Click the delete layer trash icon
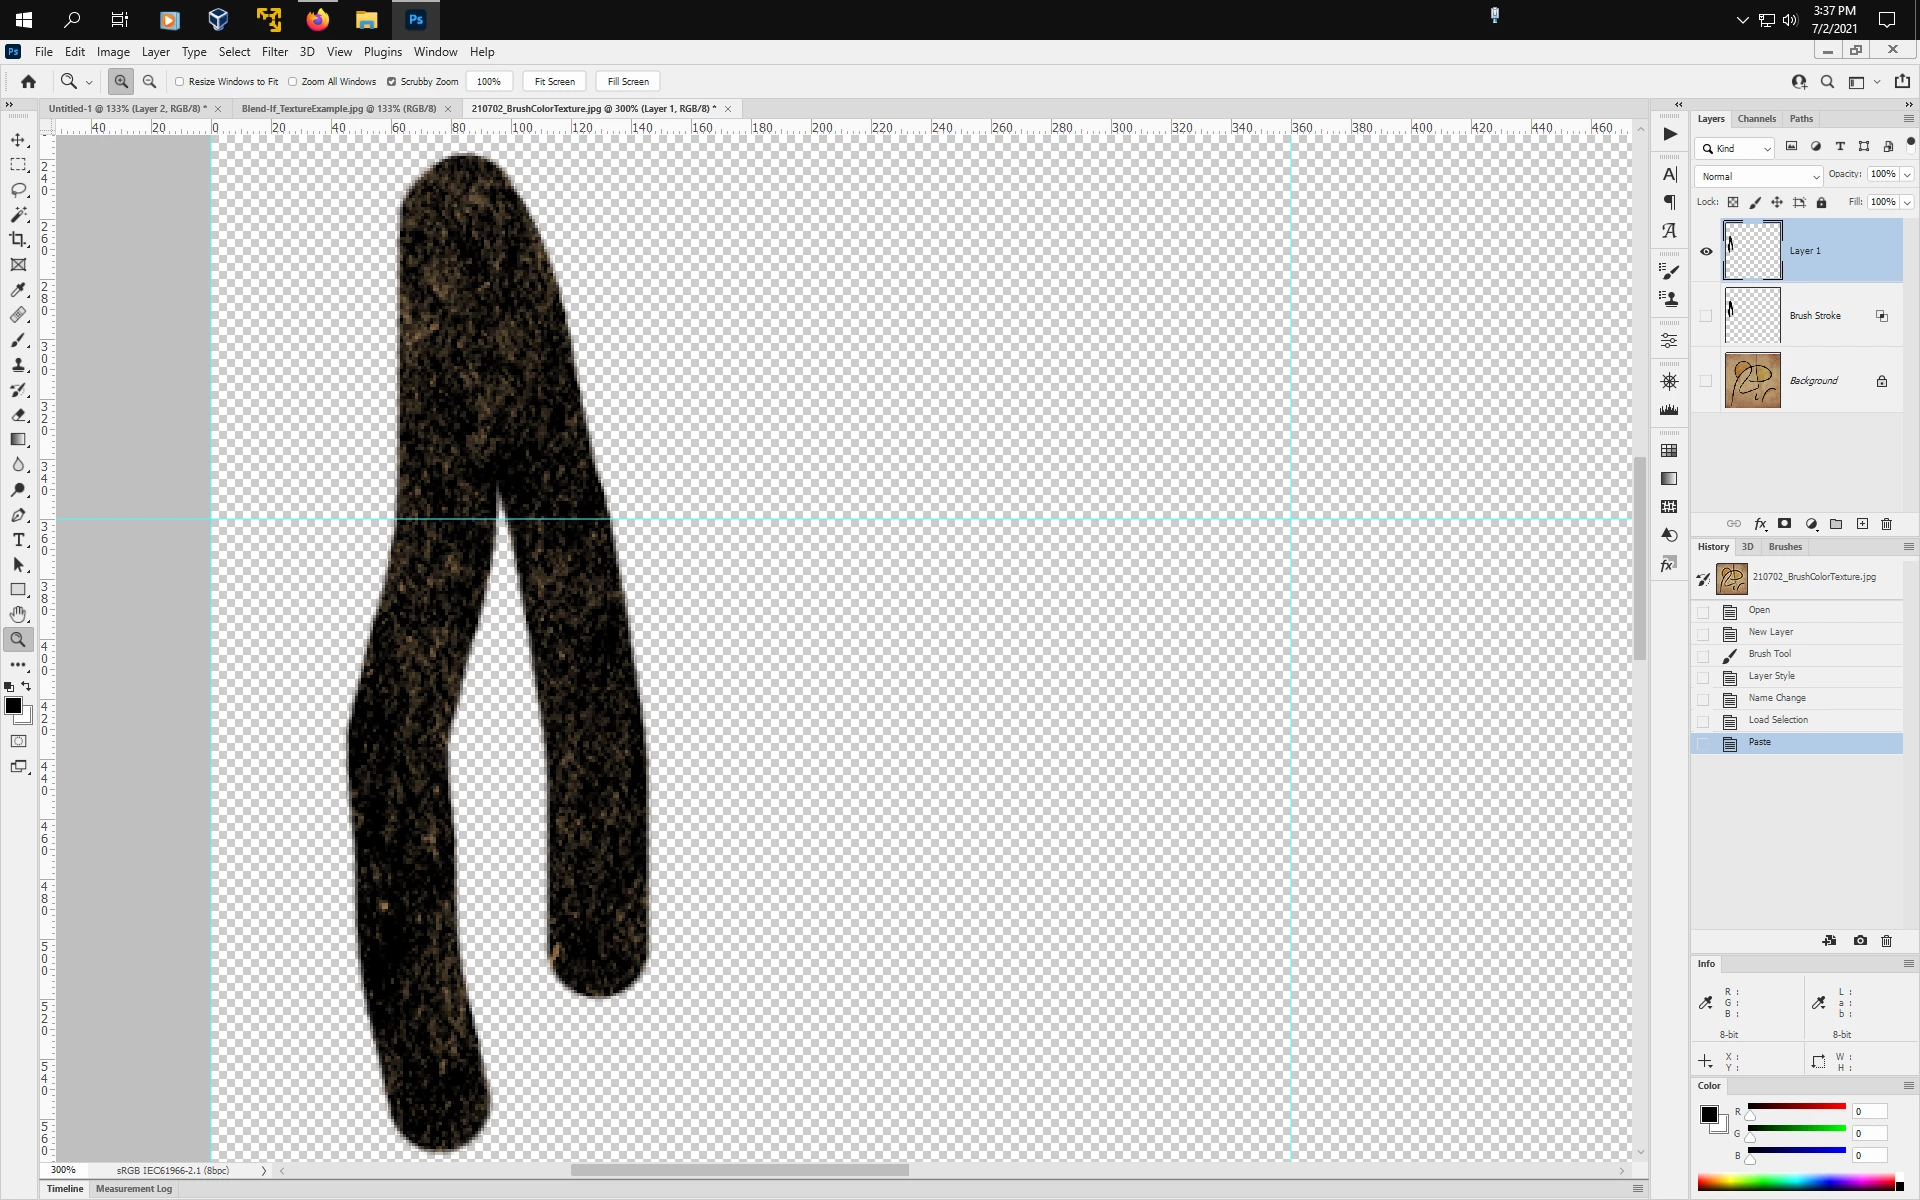This screenshot has width=1920, height=1200. (1886, 524)
